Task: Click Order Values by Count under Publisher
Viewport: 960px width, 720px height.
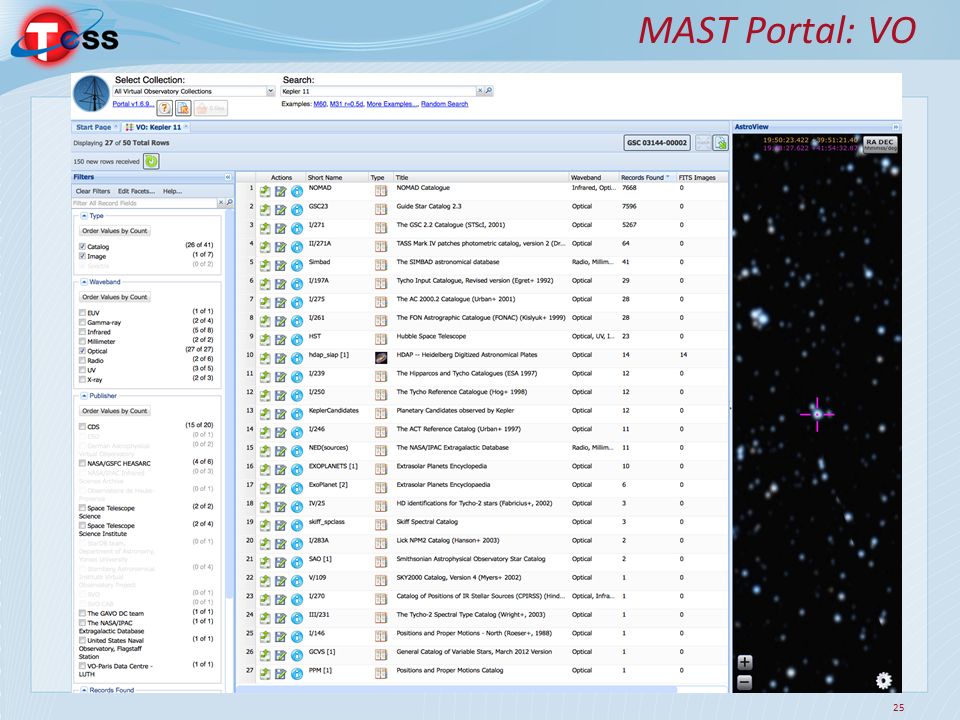Action: click(x=114, y=411)
